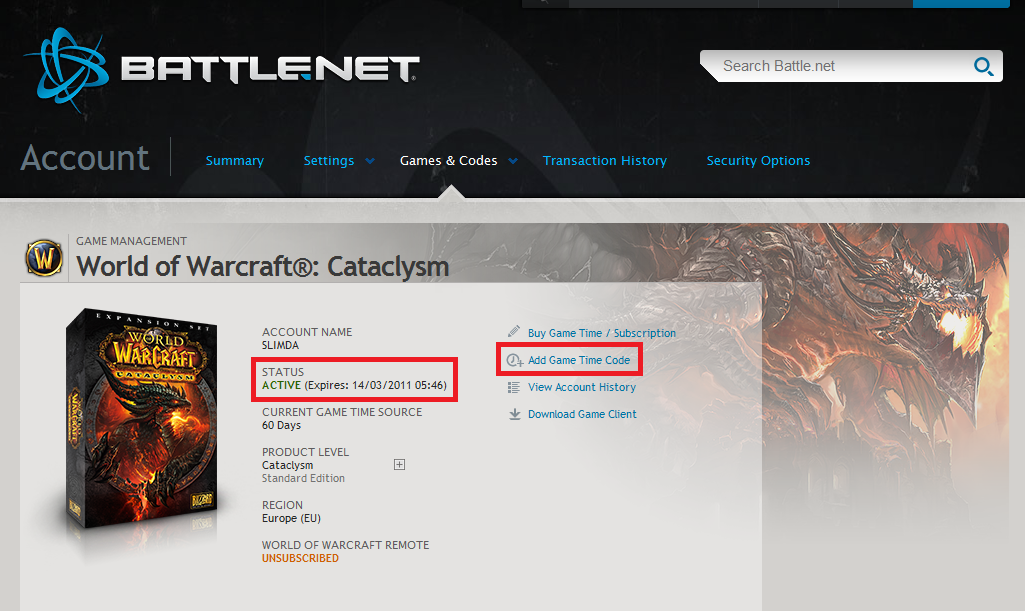Click the ACTIVE status text

tap(282, 385)
